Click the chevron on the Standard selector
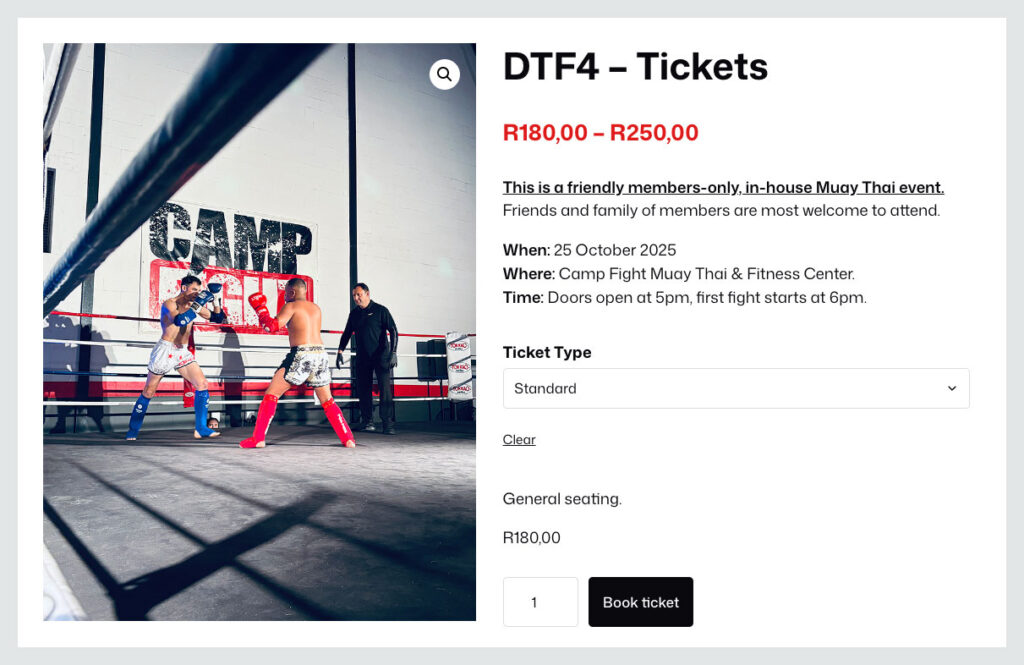The height and width of the screenshot is (665, 1024). (x=953, y=388)
